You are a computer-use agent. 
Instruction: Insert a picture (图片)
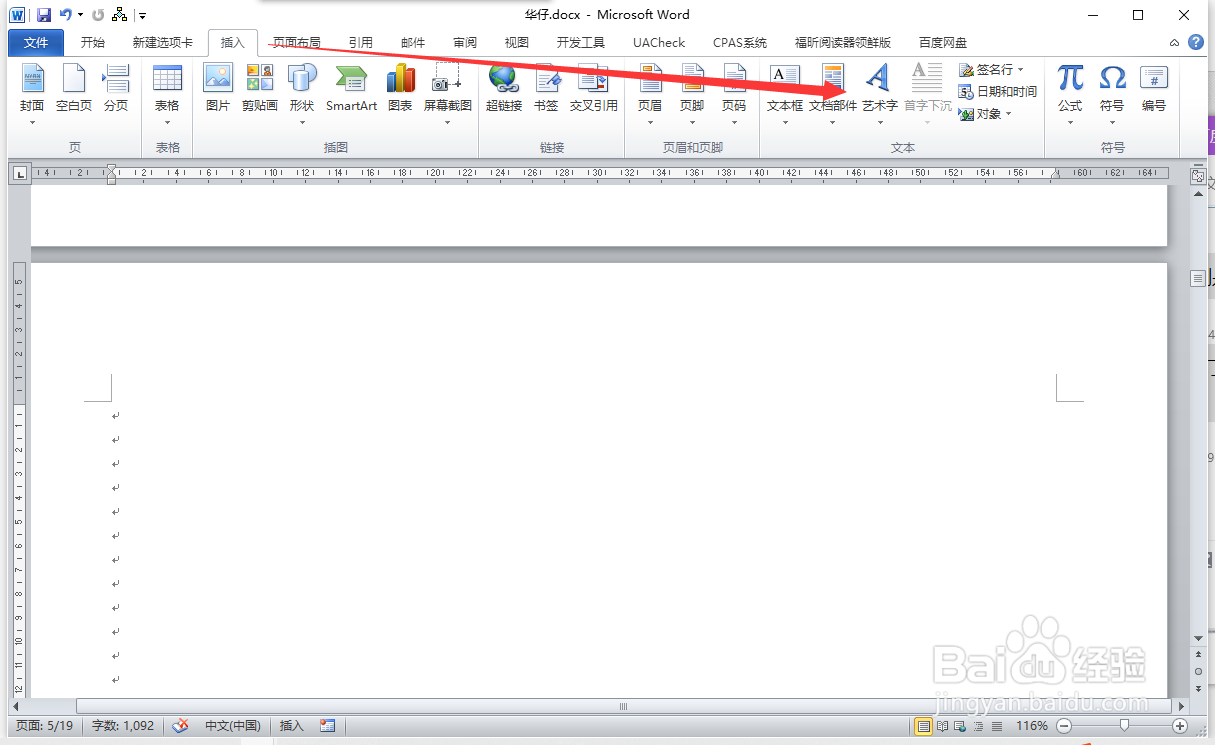click(x=218, y=88)
